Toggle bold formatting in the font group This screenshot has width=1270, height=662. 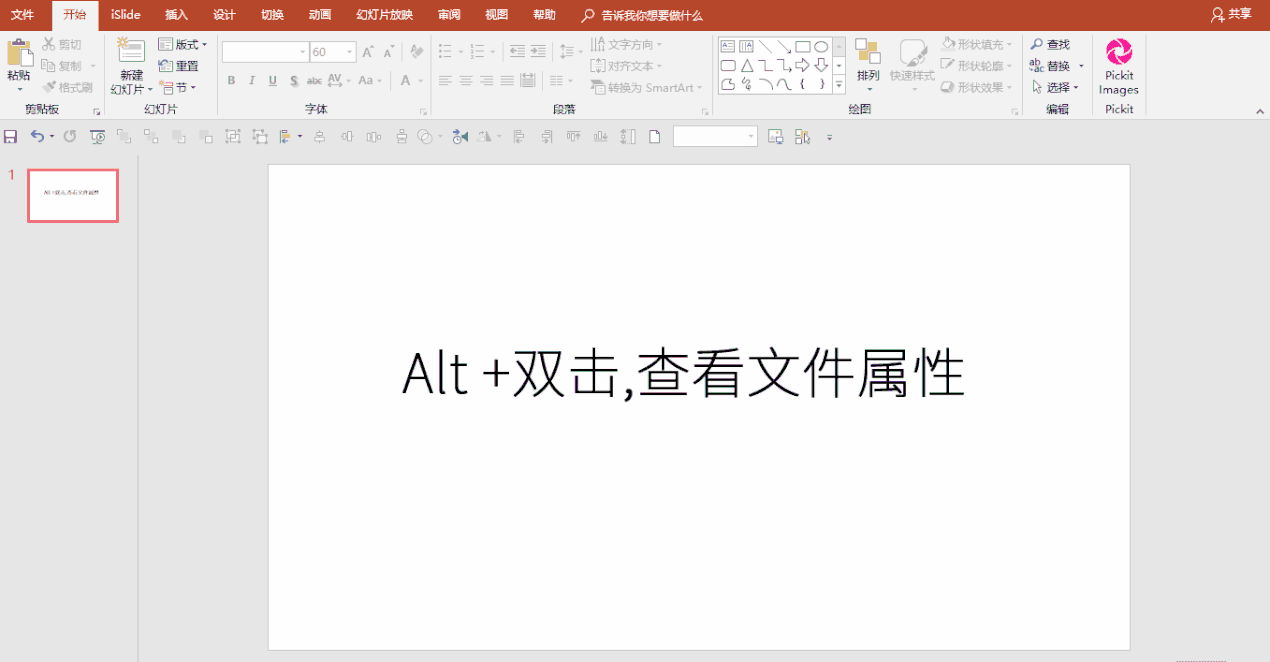(x=231, y=80)
